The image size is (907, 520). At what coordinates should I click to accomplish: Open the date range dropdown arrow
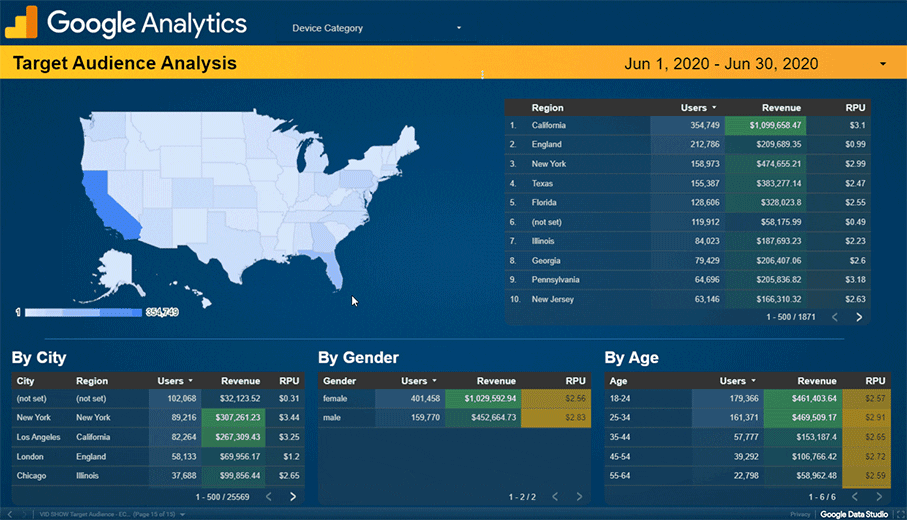883,64
